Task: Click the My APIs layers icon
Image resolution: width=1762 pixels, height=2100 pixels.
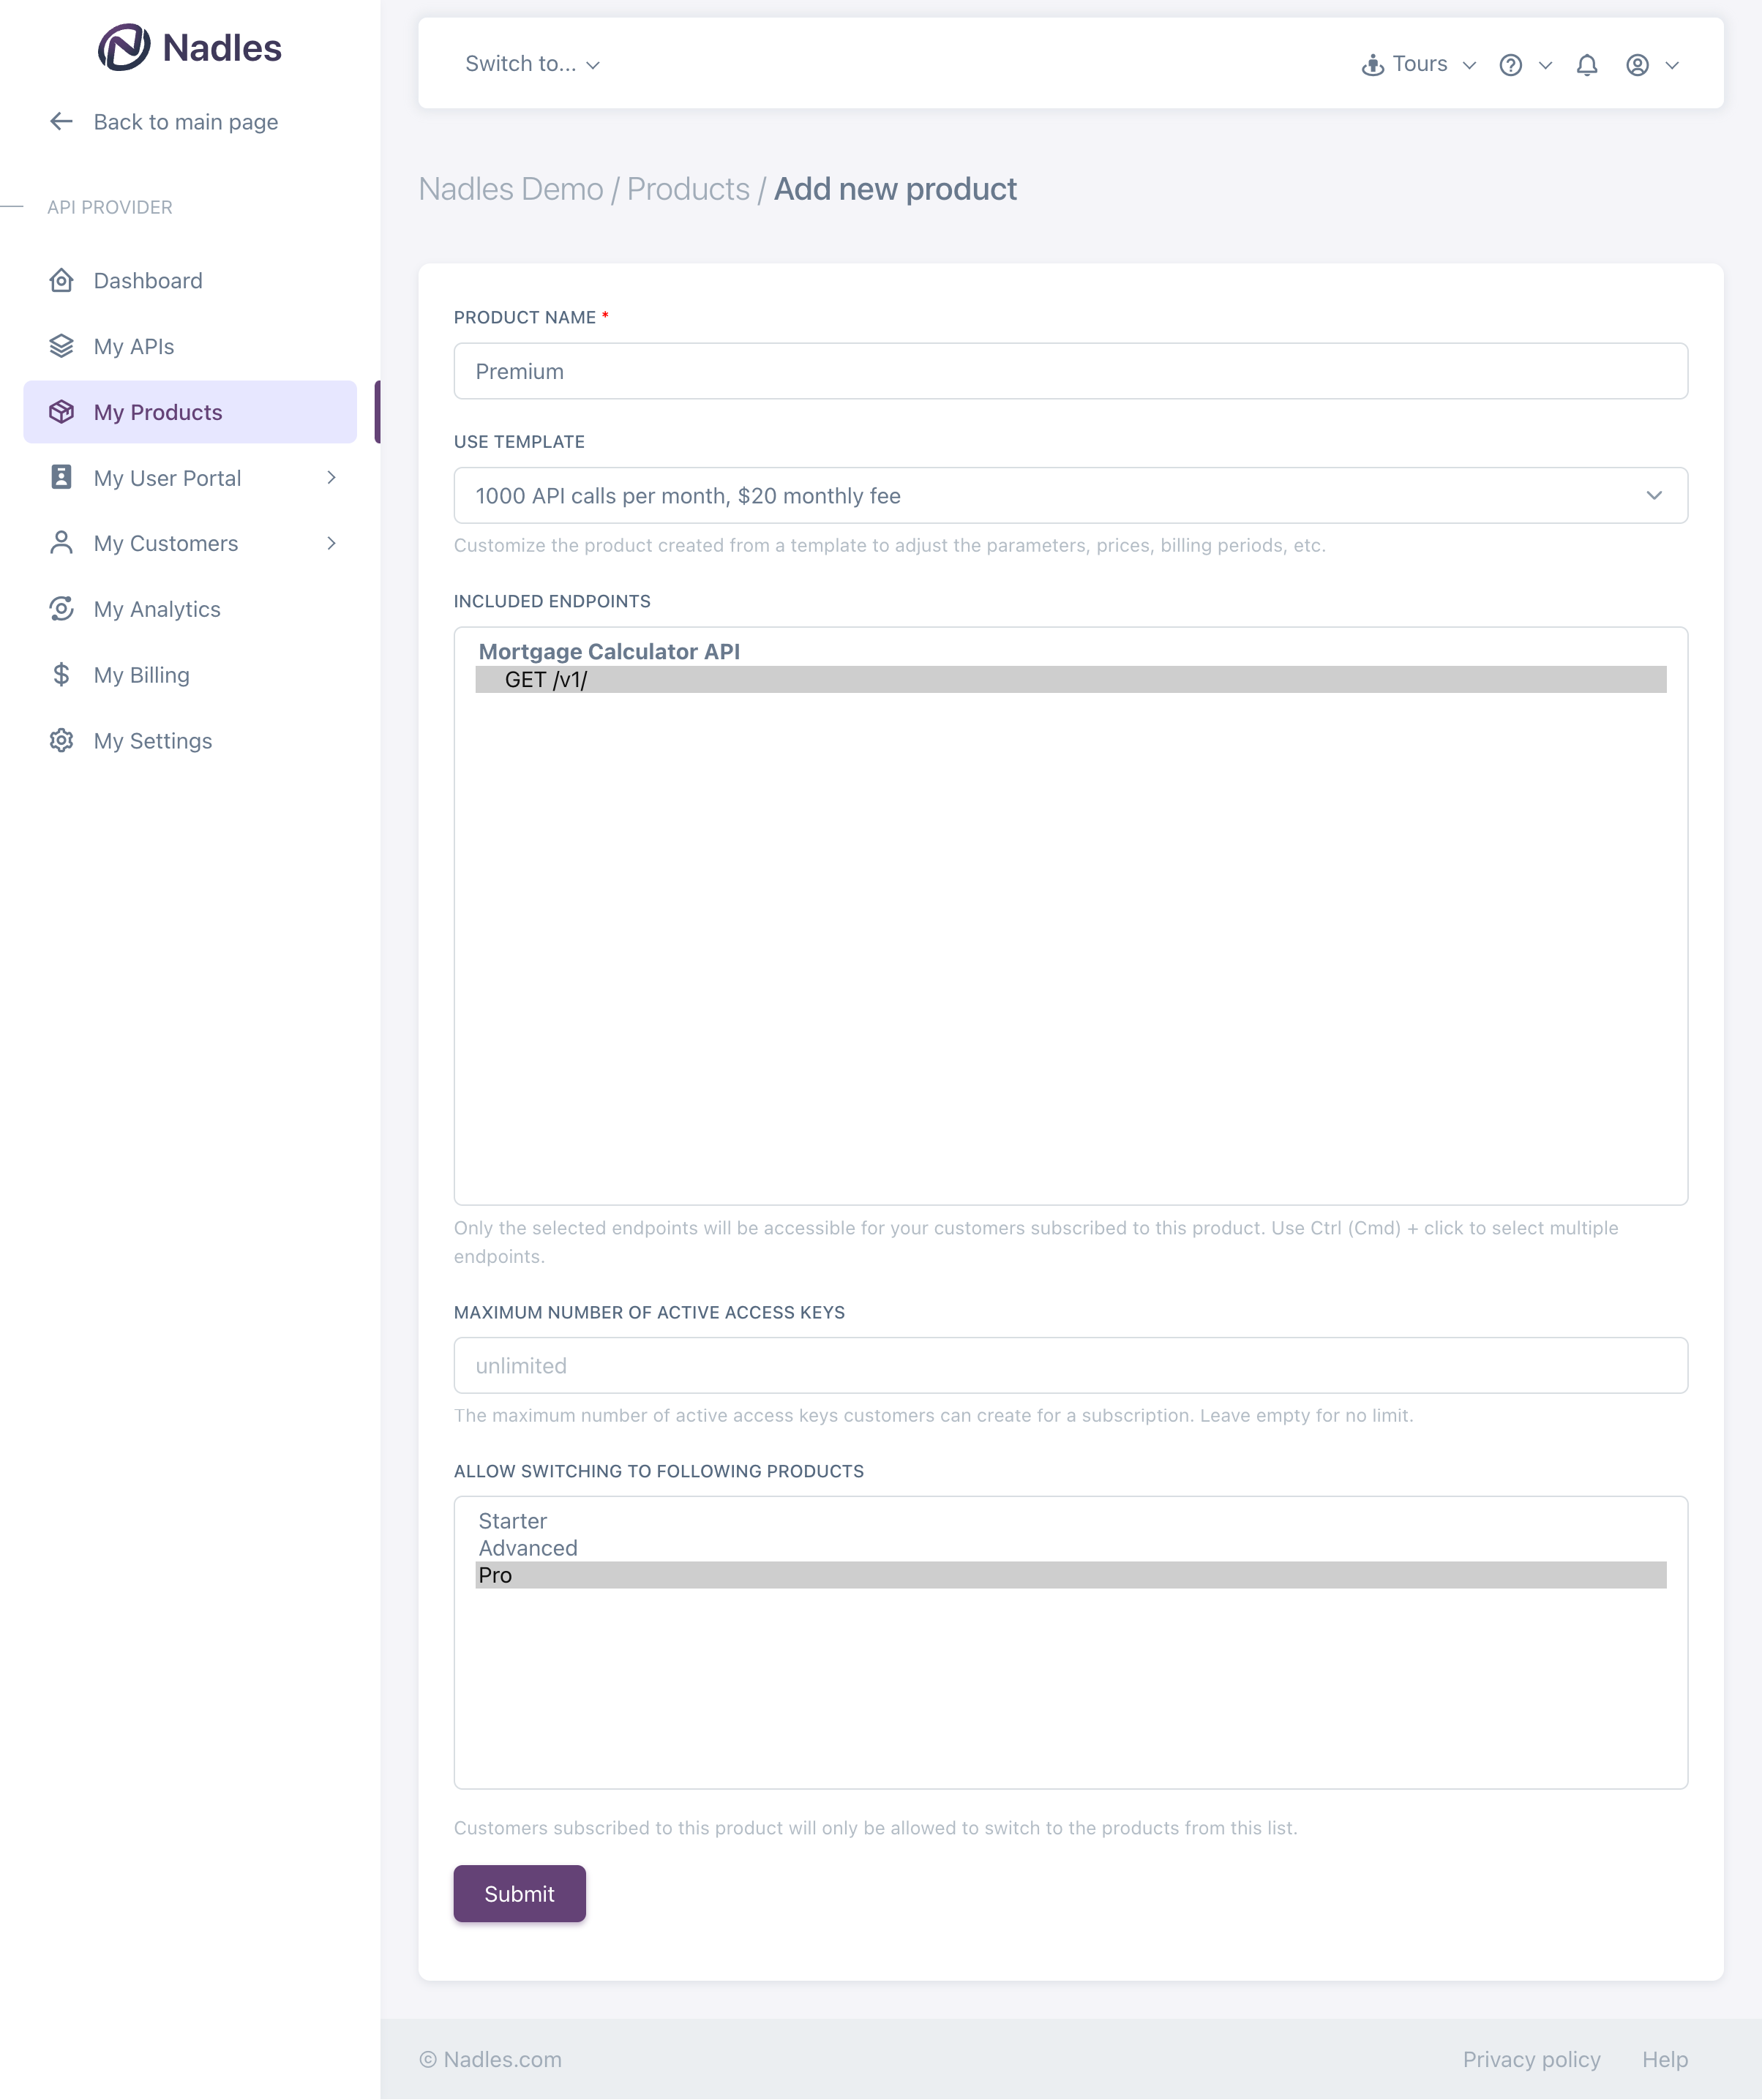Action: pyautogui.click(x=61, y=346)
